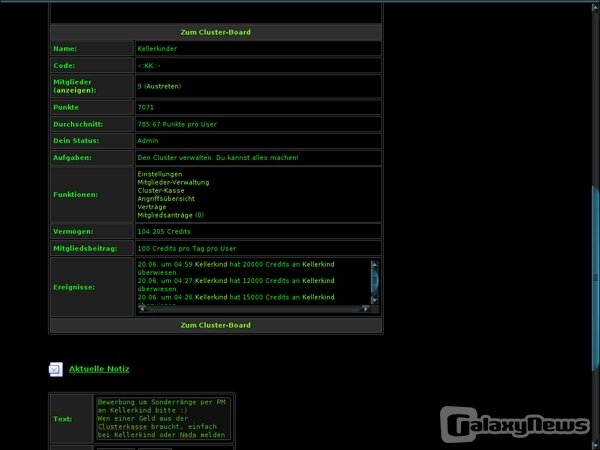Image resolution: width=600 pixels, height=450 pixels.
Task: Click the cluster name Kellerkinder
Action: (x=157, y=49)
